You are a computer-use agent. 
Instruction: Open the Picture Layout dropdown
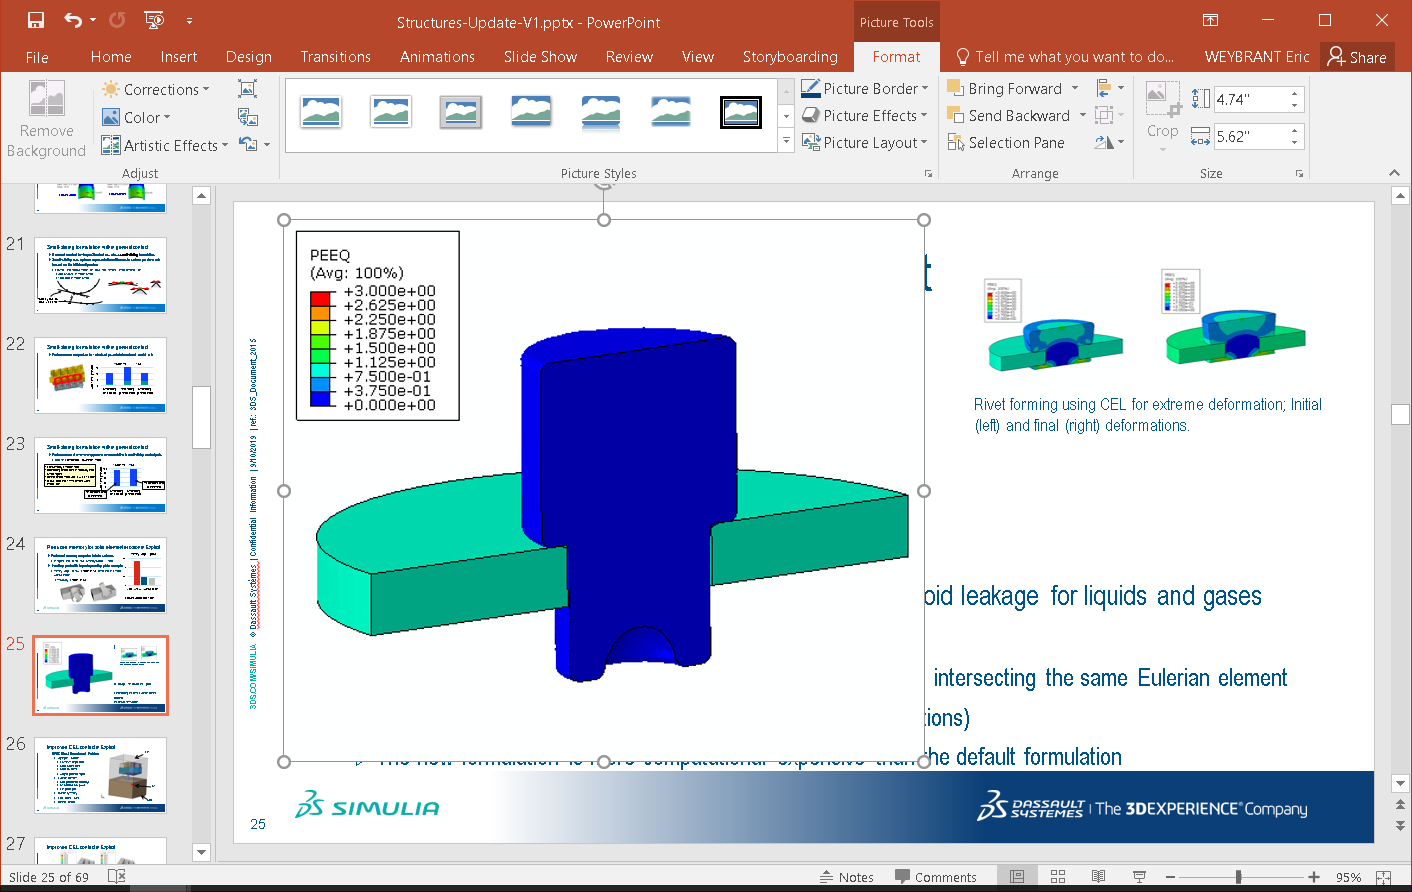pyautogui.click(x=865, y=143)
